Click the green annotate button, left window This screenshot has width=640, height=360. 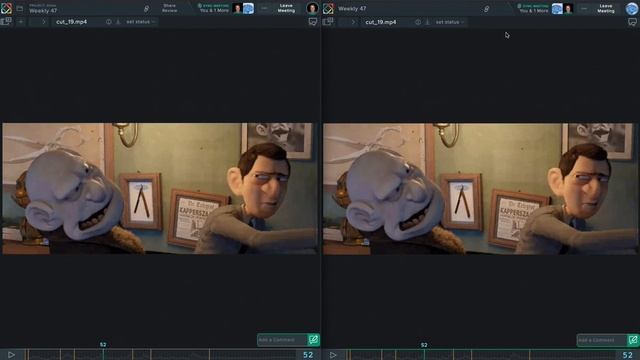coord(313,340)
